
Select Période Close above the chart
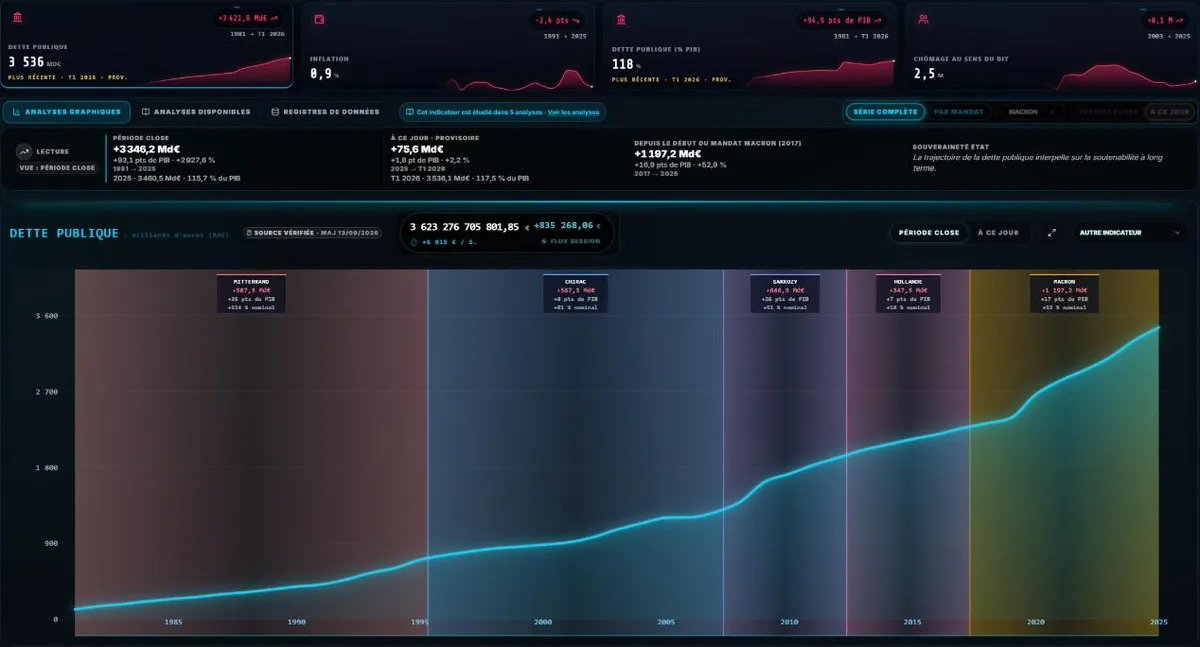[x=929, y=232]
